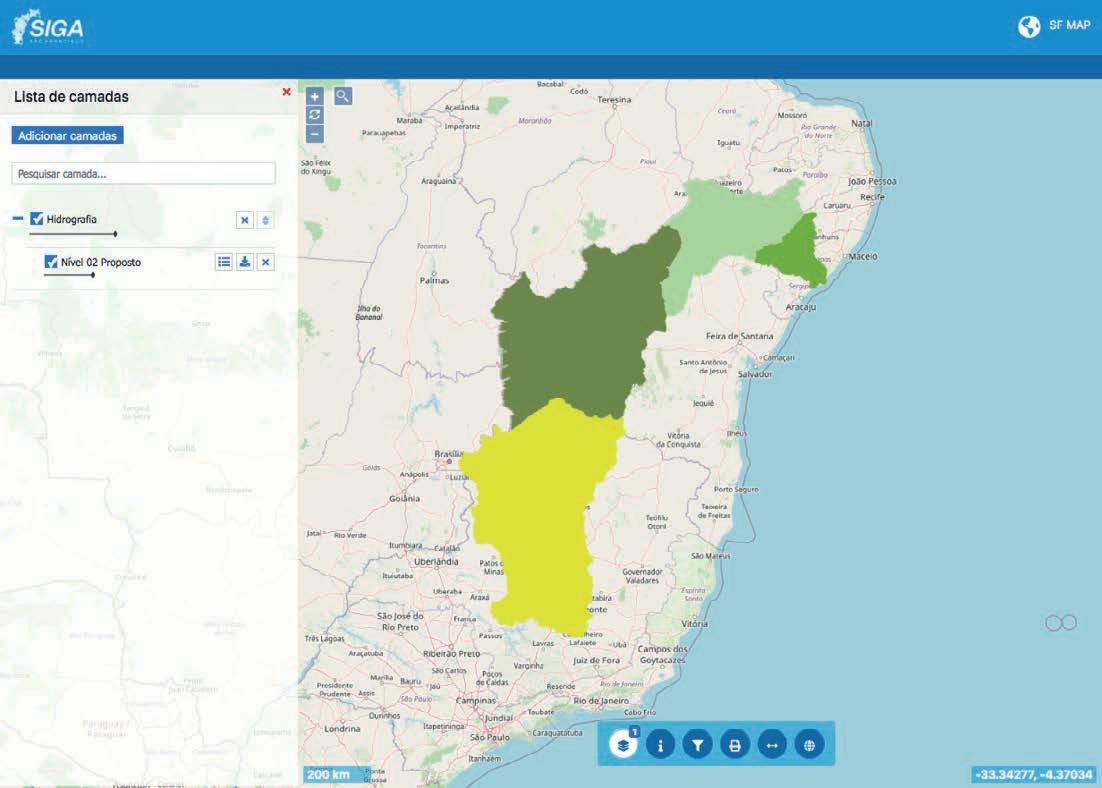This screenshot has height=788, width=1102.
Task: Open attribute table for Nível 02 Proposto
Action: [223, 262]
